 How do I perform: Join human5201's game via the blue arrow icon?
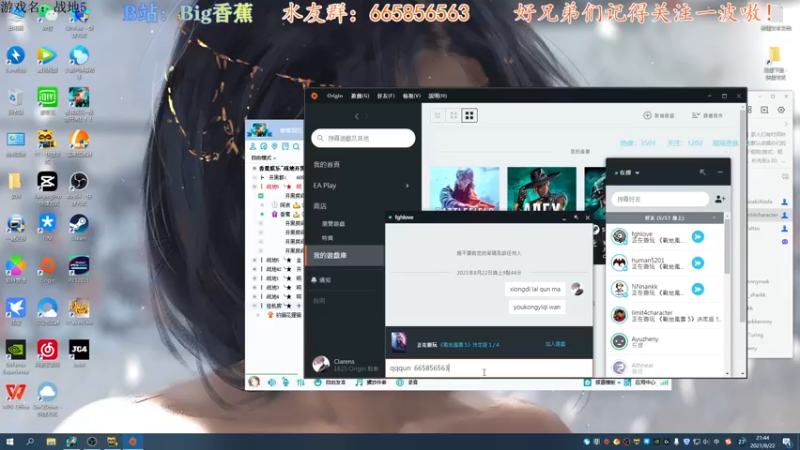pos(697,263)
